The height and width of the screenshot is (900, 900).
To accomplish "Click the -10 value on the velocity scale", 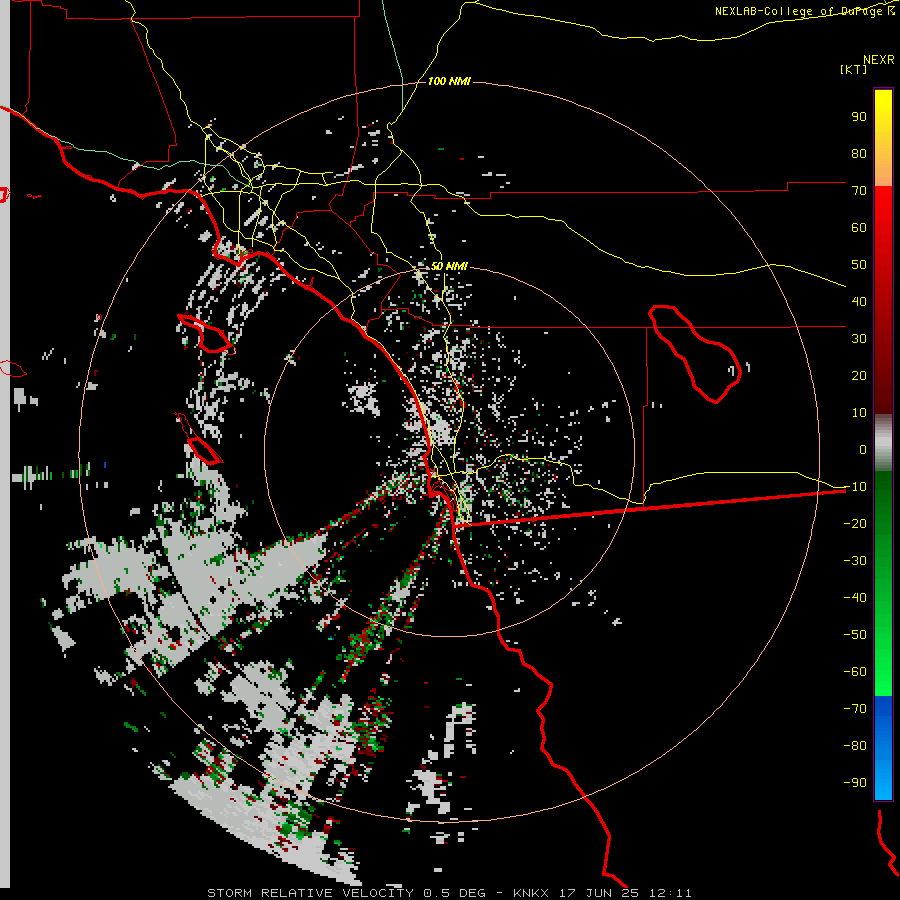I will [855, 487].
